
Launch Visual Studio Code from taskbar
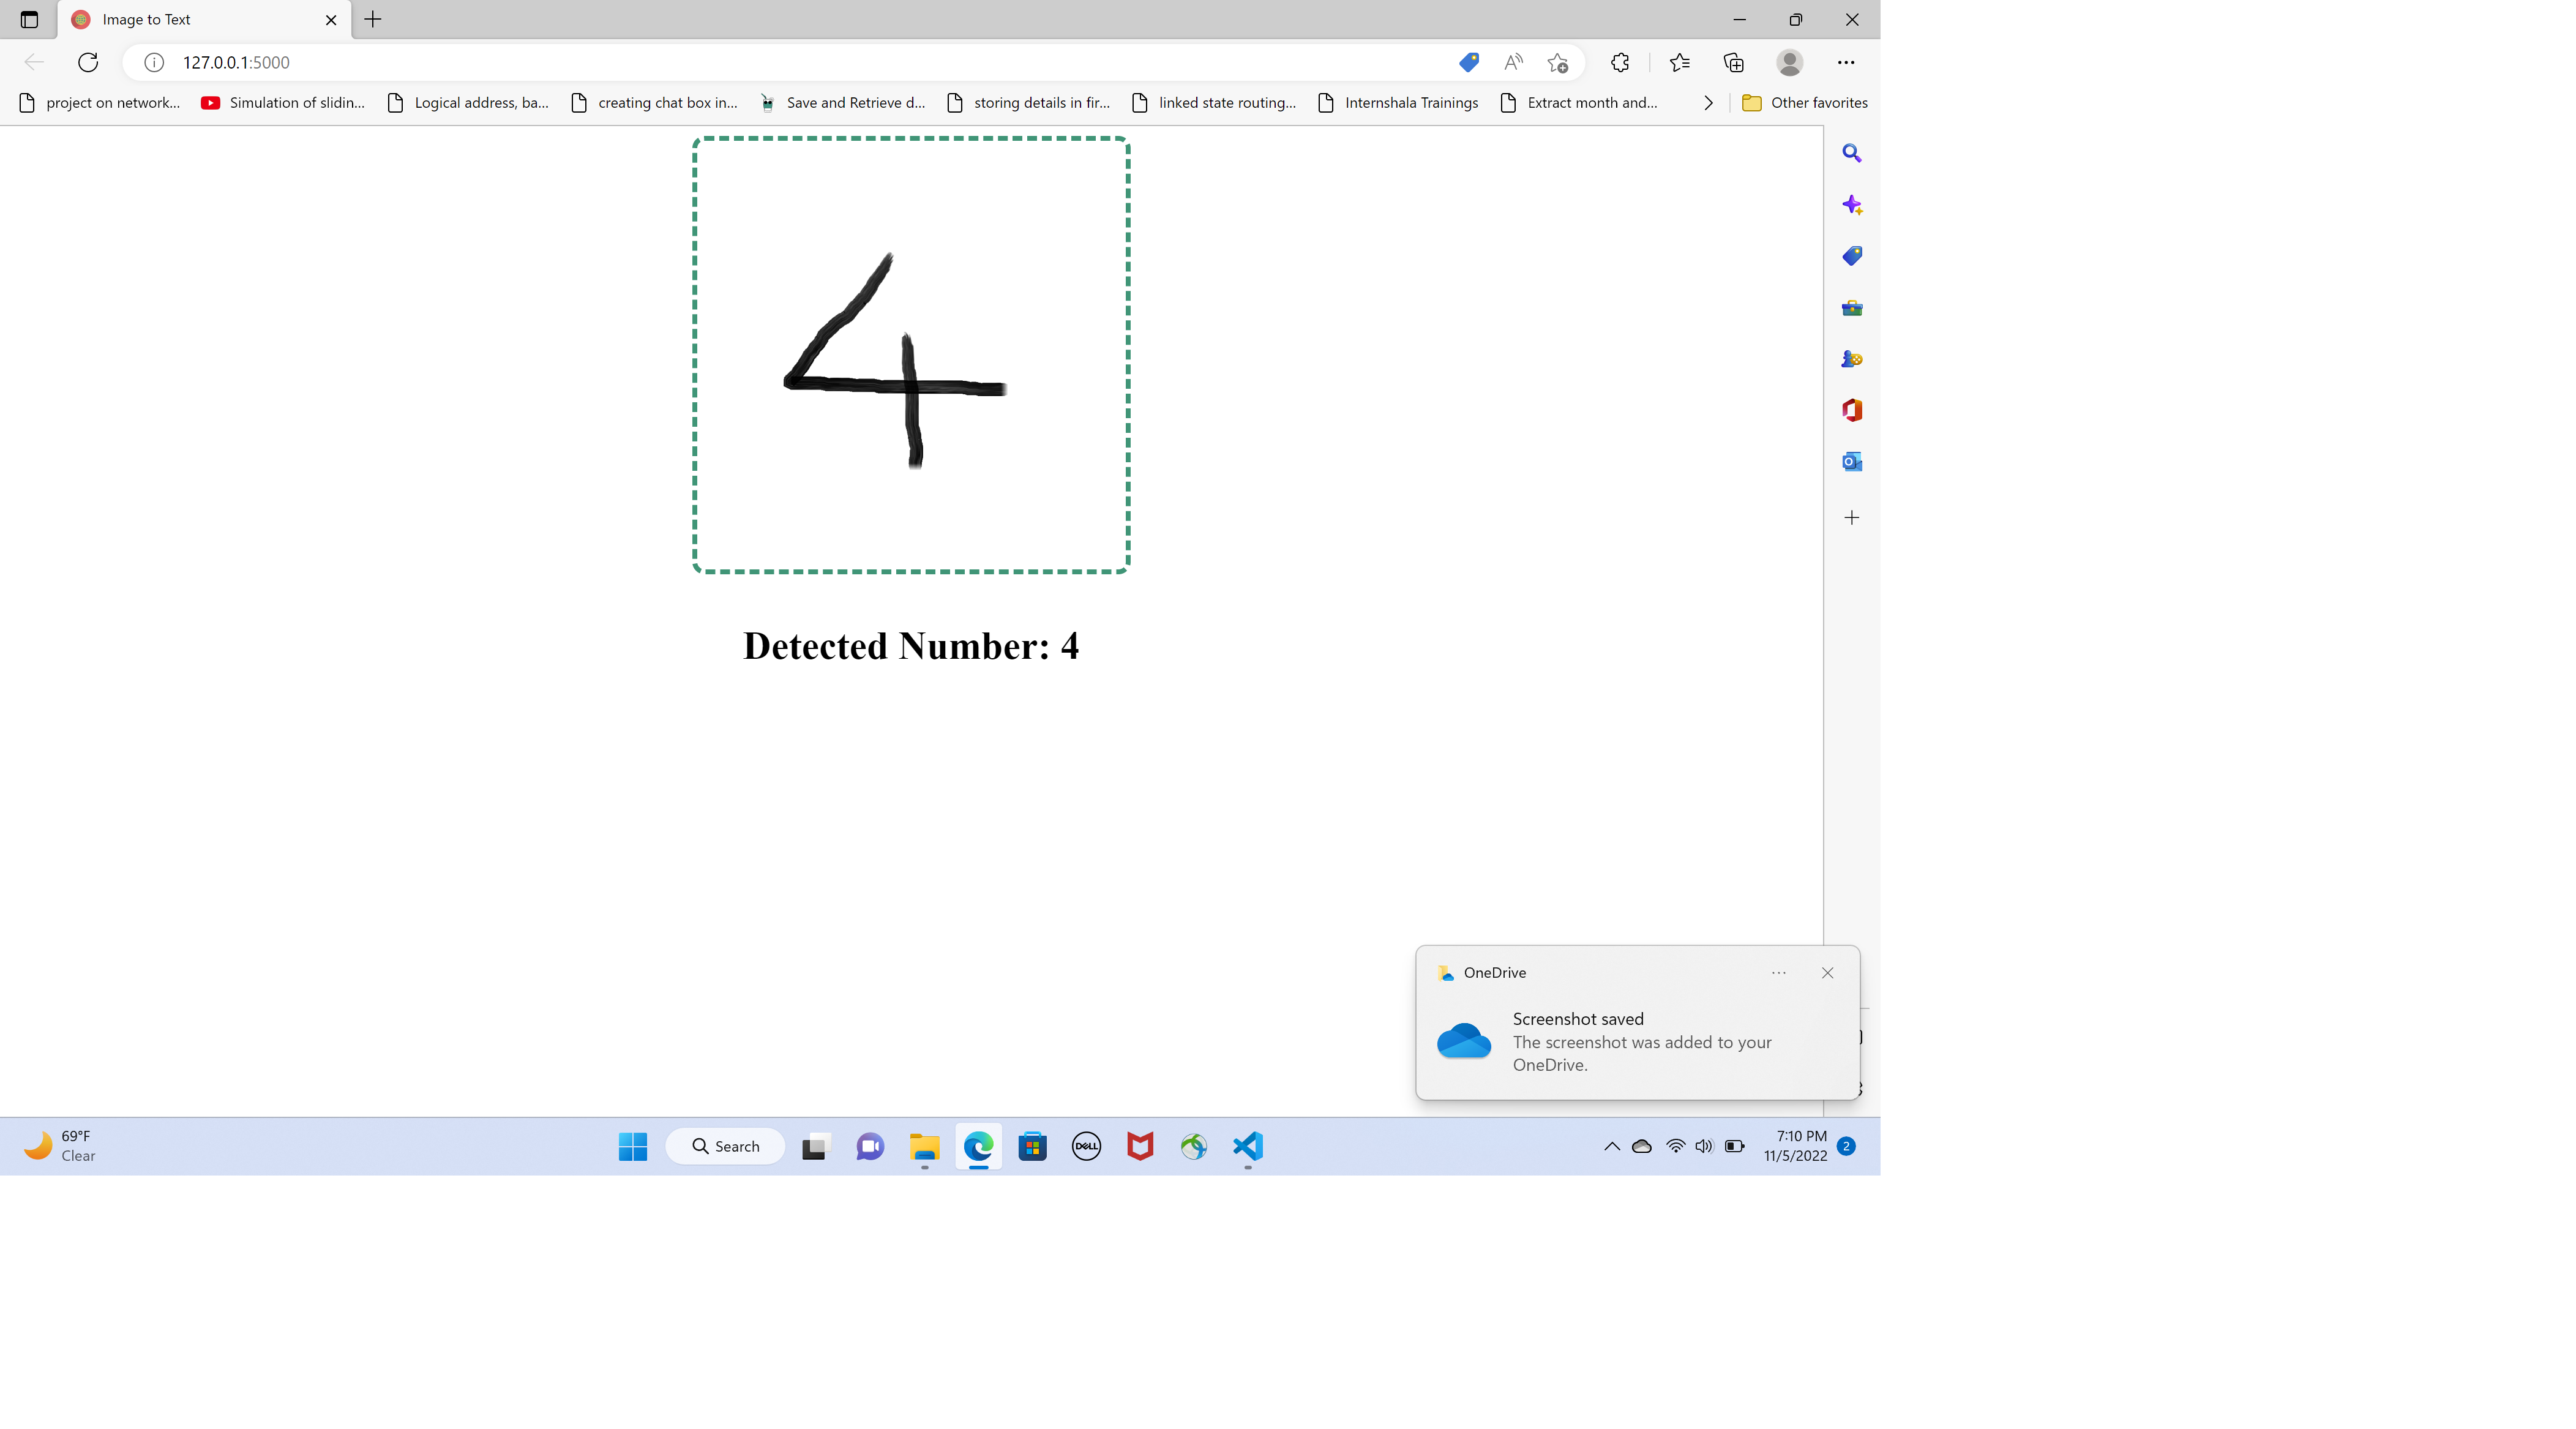[x=1247, y=1146]
